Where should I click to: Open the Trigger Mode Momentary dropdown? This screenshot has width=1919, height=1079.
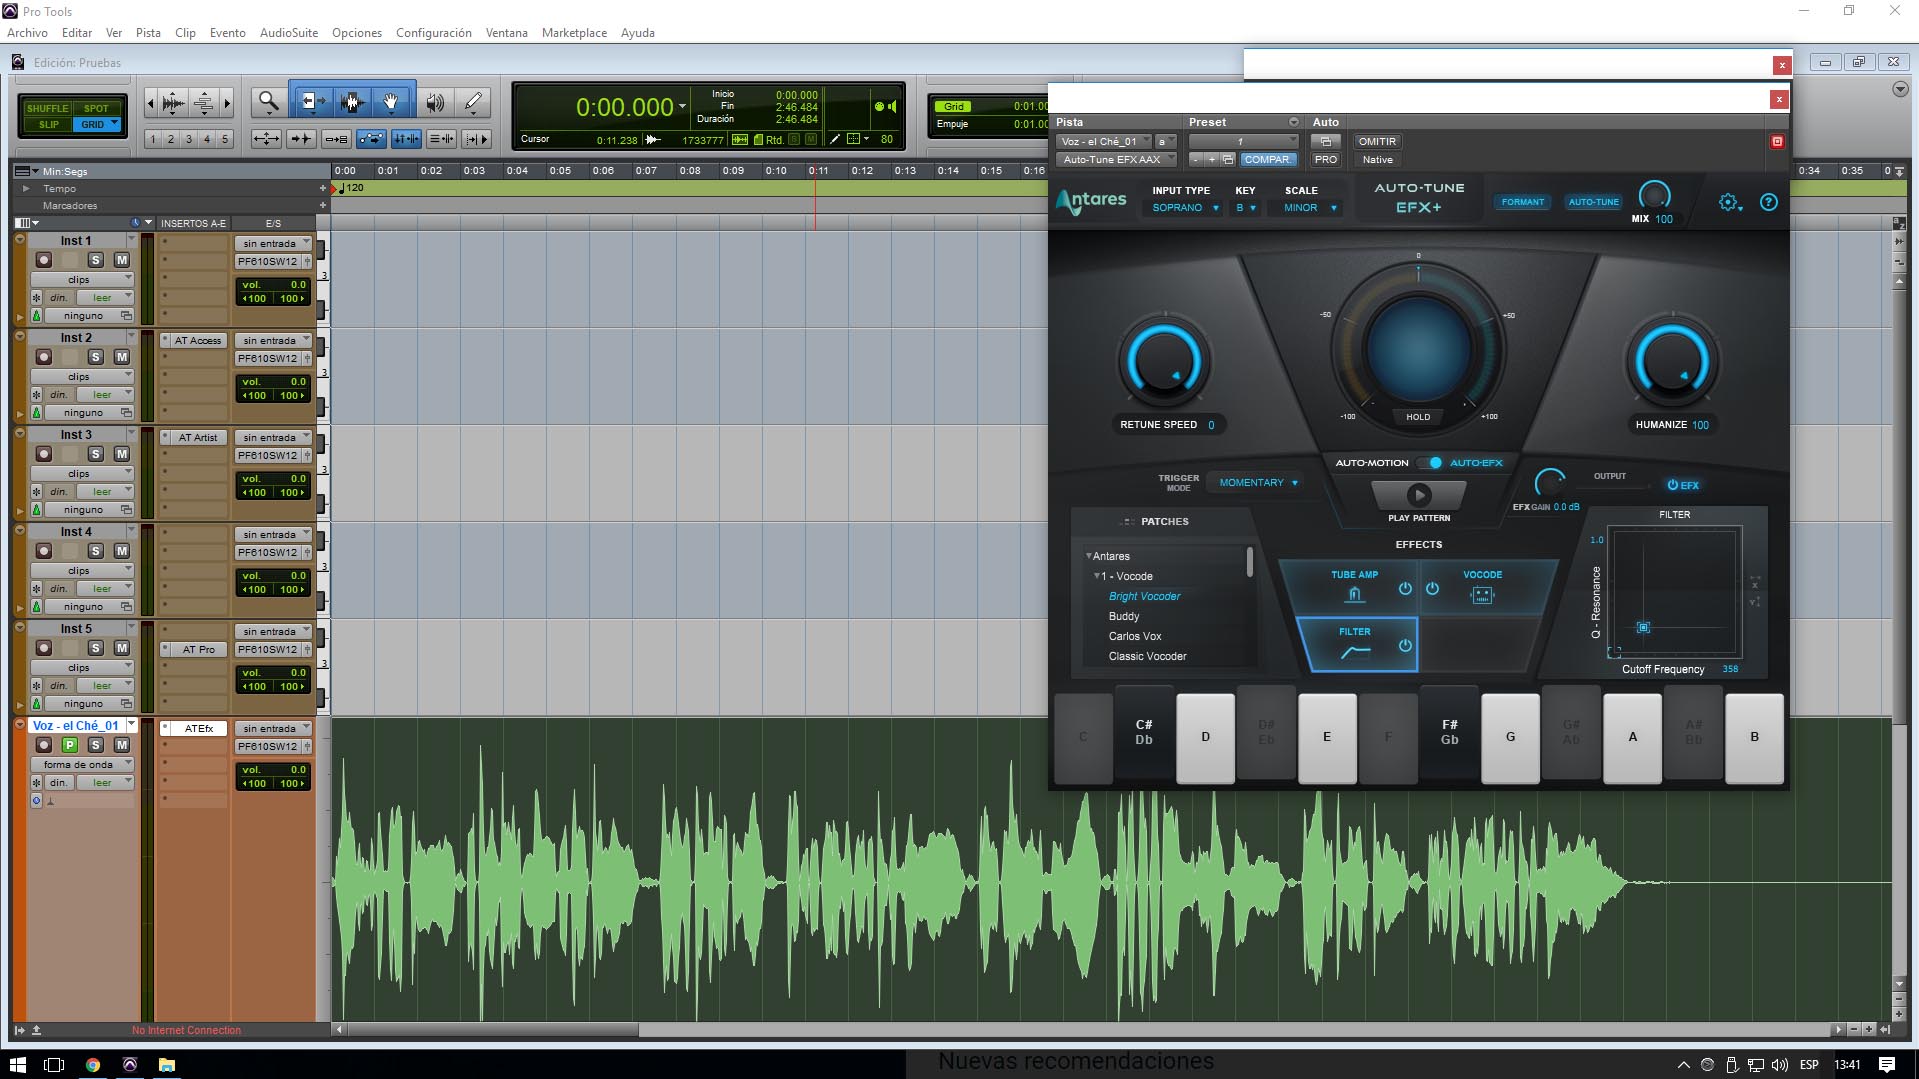1254,482
